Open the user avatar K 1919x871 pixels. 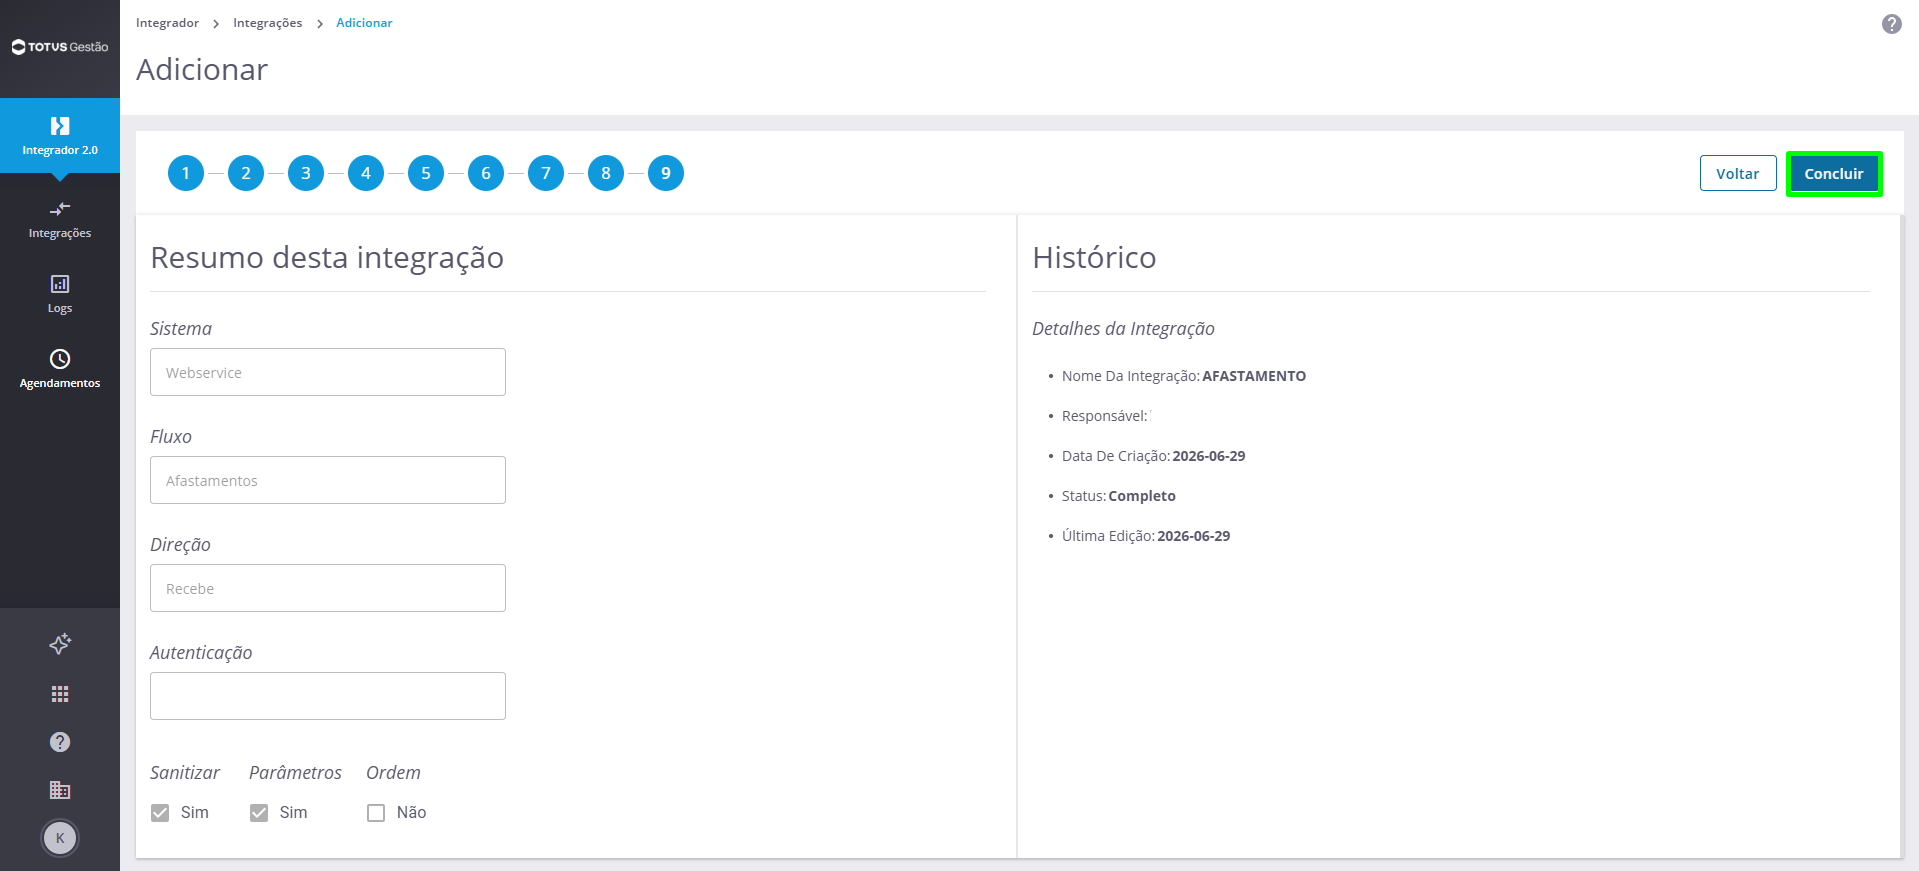coord(60,838)
